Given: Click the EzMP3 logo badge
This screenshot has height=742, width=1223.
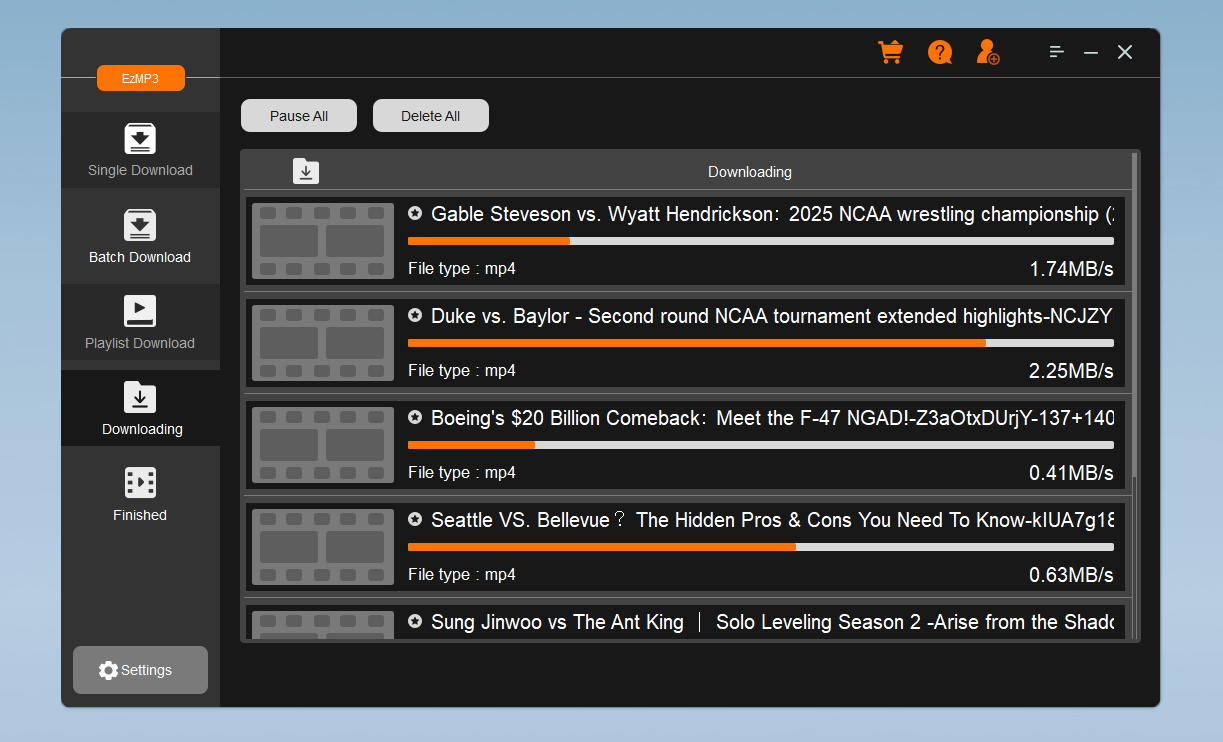Looking at the screenshot, I should [141, 78].
